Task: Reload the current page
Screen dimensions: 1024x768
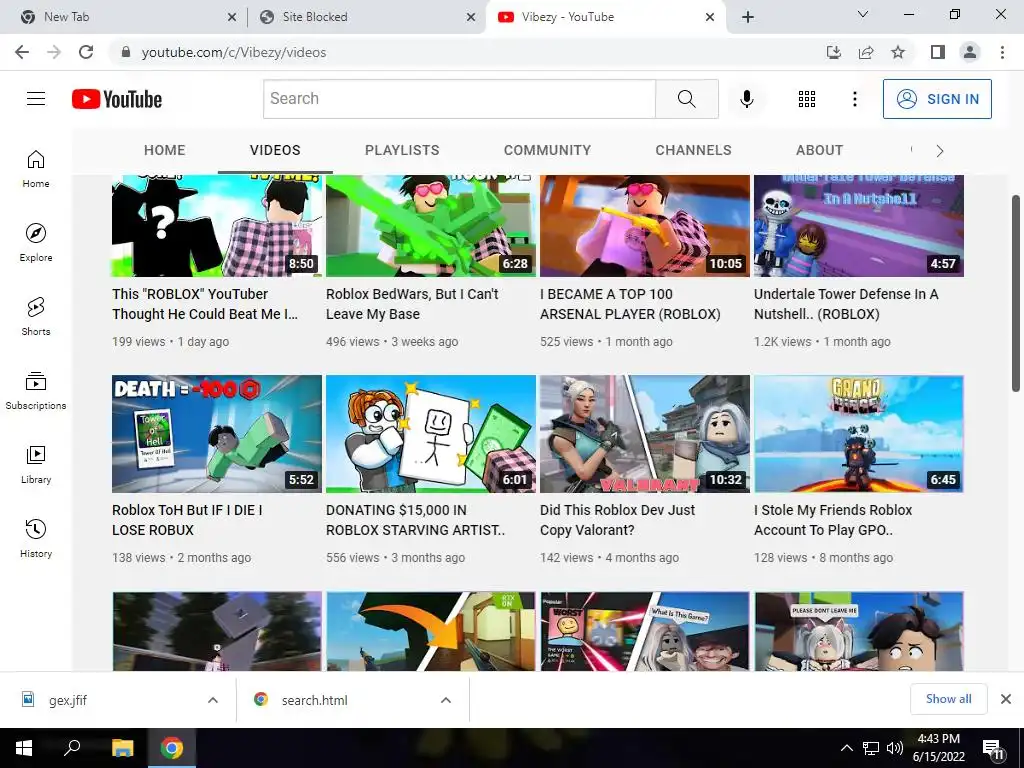Action: (x=86, y=52)
